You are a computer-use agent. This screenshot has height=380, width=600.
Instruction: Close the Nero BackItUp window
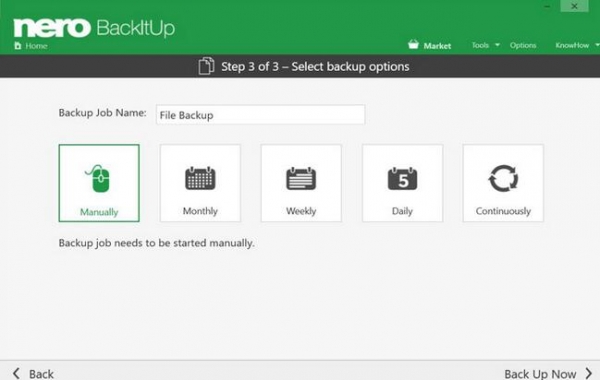point(574,6)
